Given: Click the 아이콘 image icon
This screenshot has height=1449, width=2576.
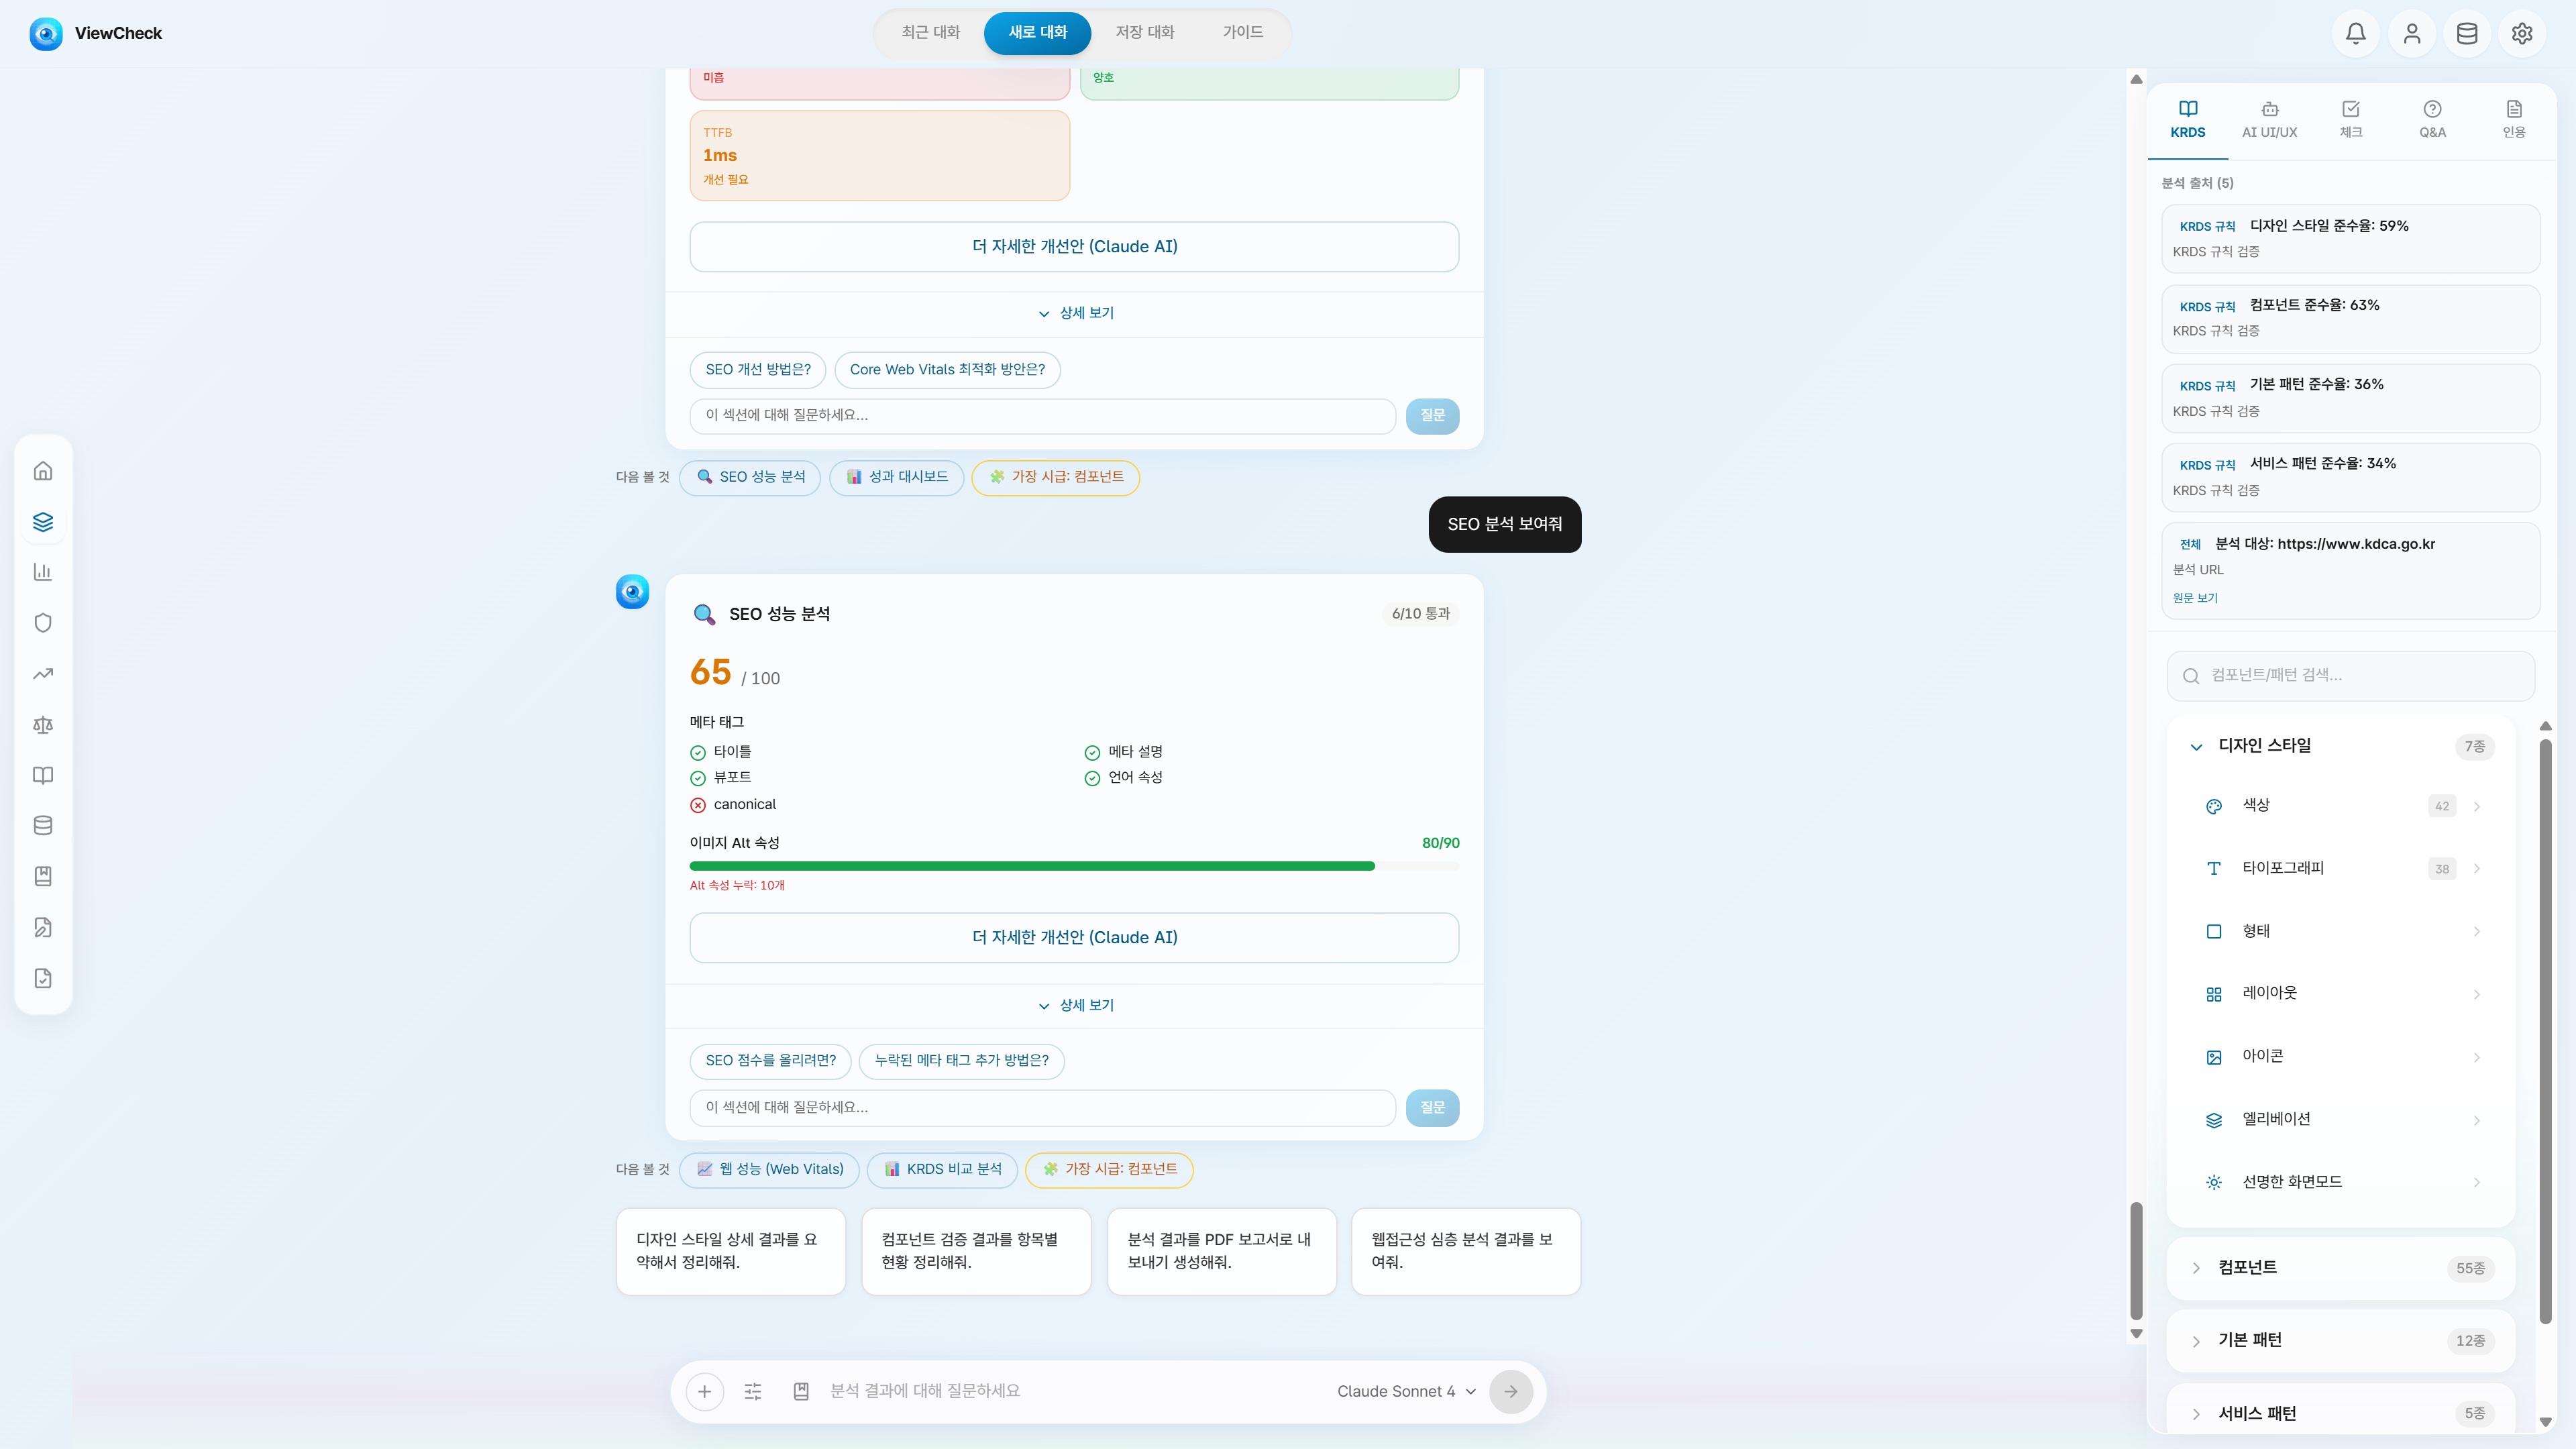Looking at the screenshot, I should coord(2214,1057).
